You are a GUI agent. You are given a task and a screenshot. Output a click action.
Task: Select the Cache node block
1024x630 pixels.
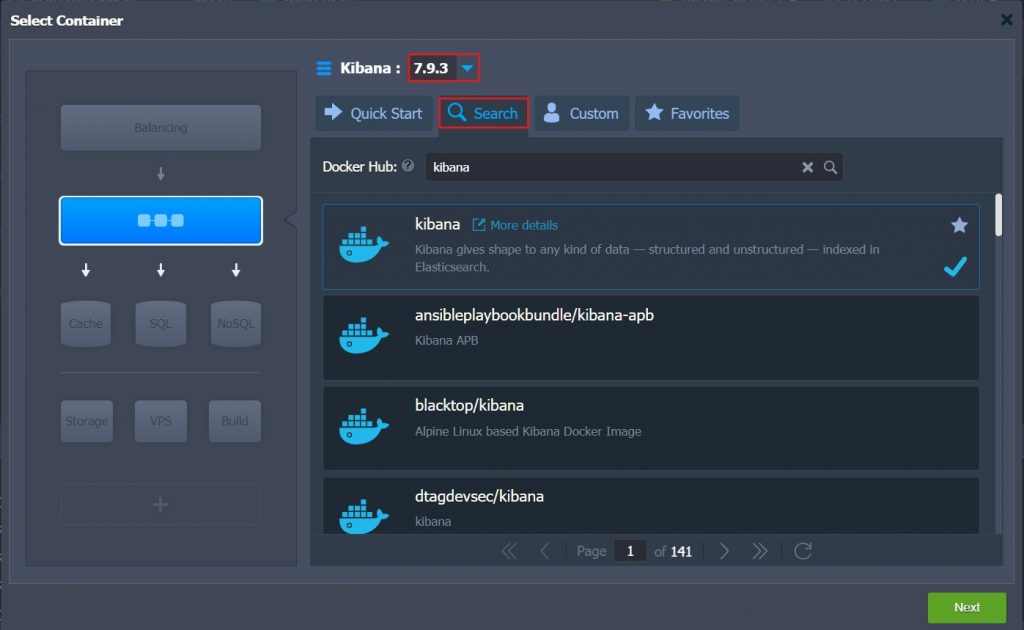86,323
